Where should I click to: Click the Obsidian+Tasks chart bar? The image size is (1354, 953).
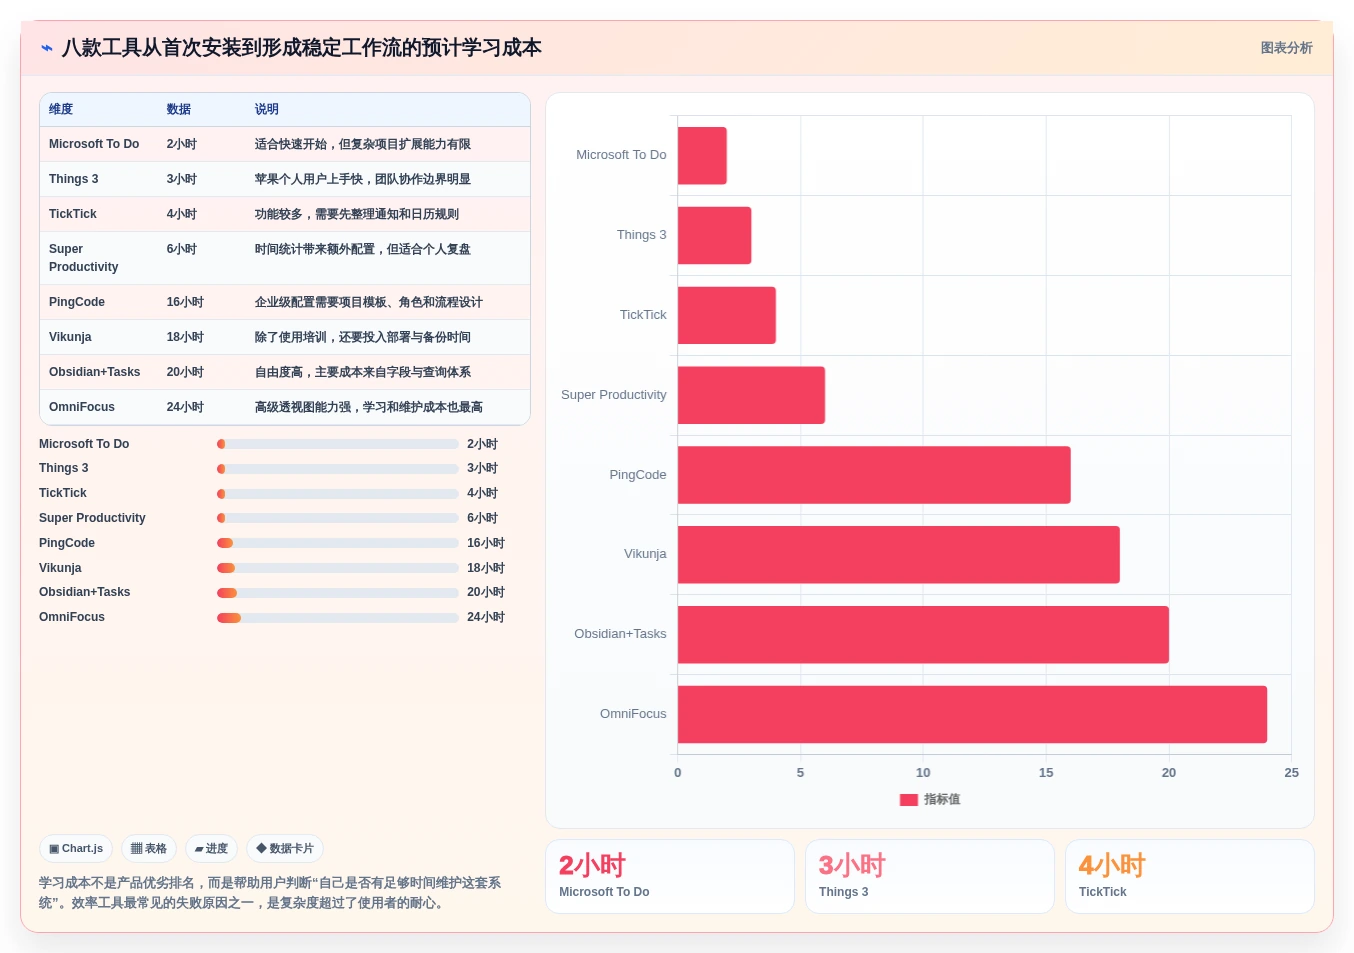point(923,634)
